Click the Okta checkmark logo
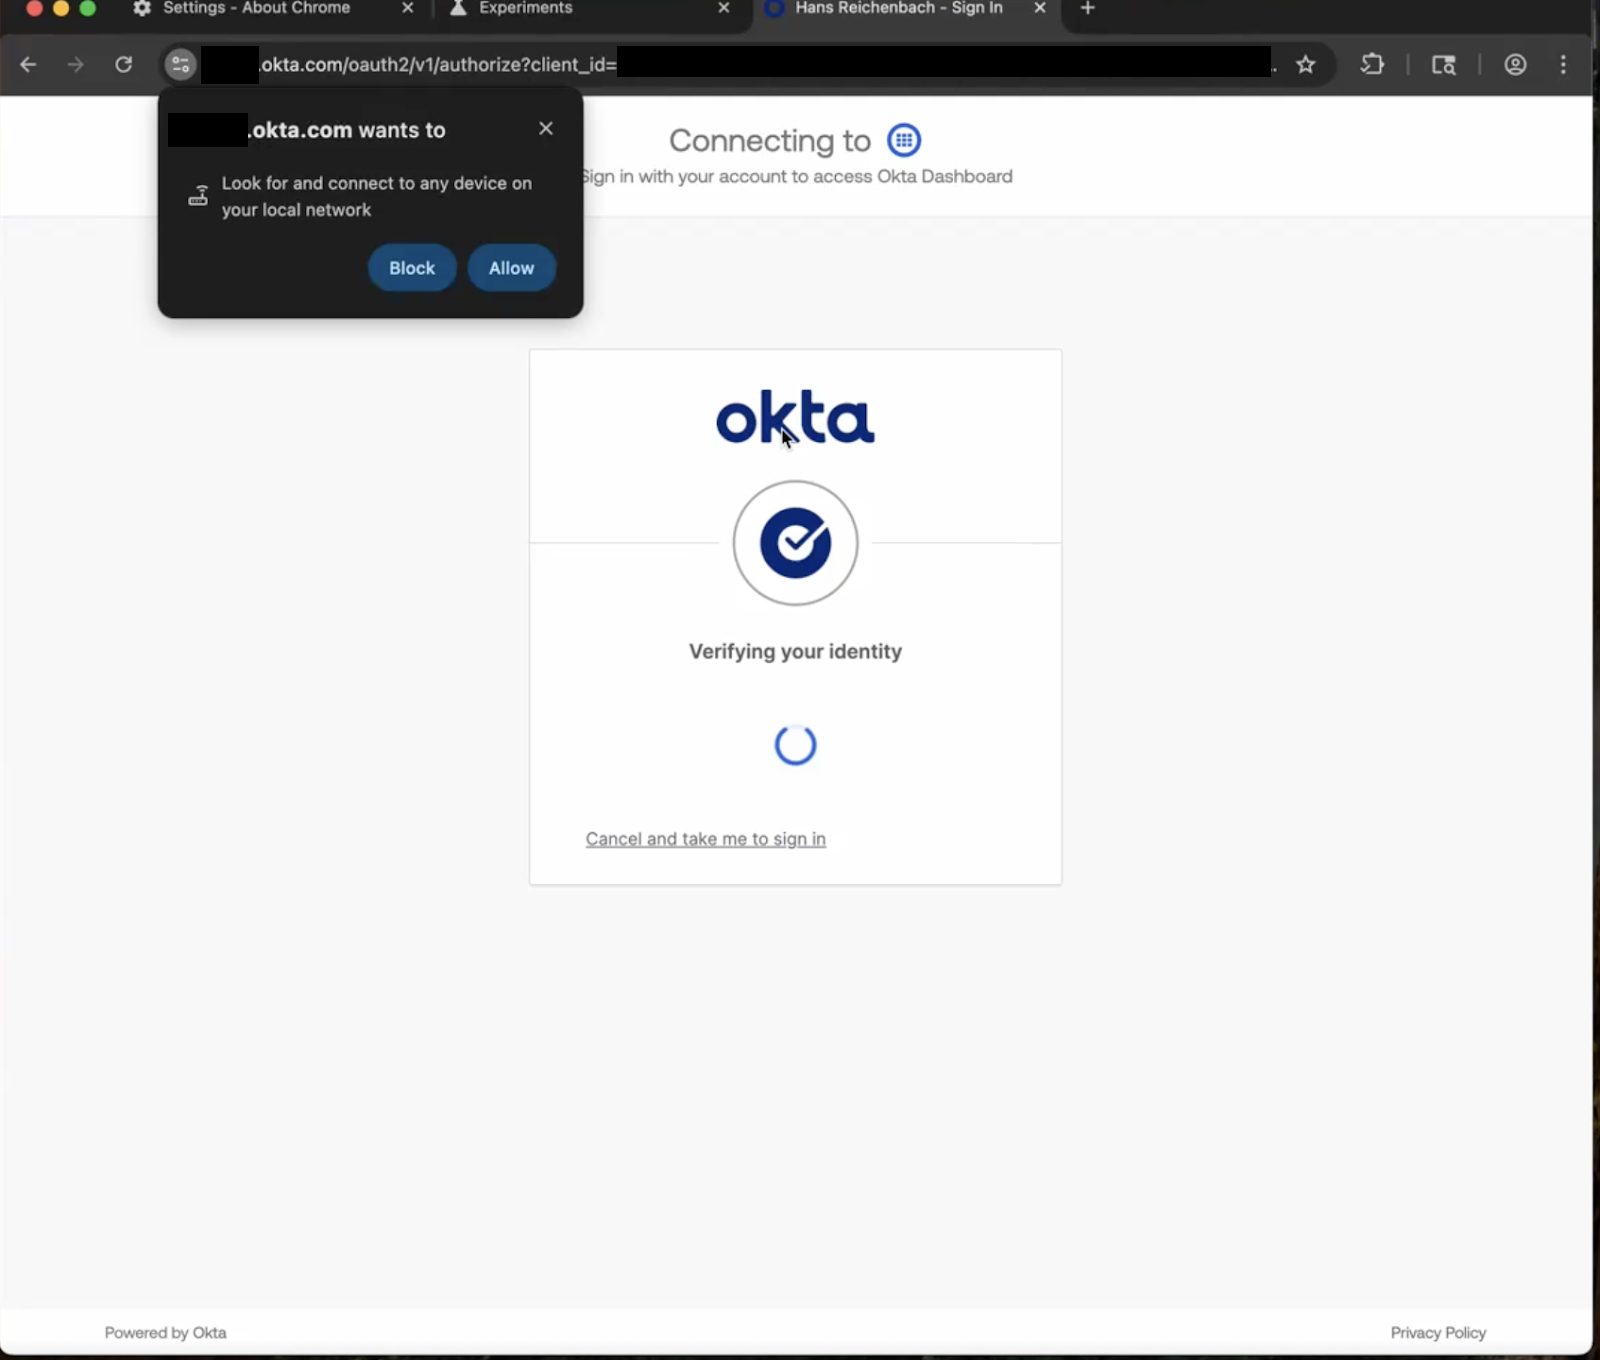This screenshot has width=1600, height=1360. [795, 543]
